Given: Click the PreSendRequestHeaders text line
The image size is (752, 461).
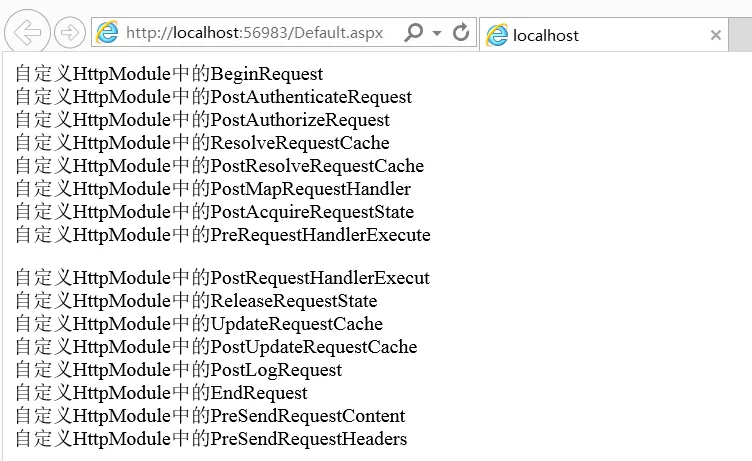Looking at the screenshot, I should click(x=211, y=439).
